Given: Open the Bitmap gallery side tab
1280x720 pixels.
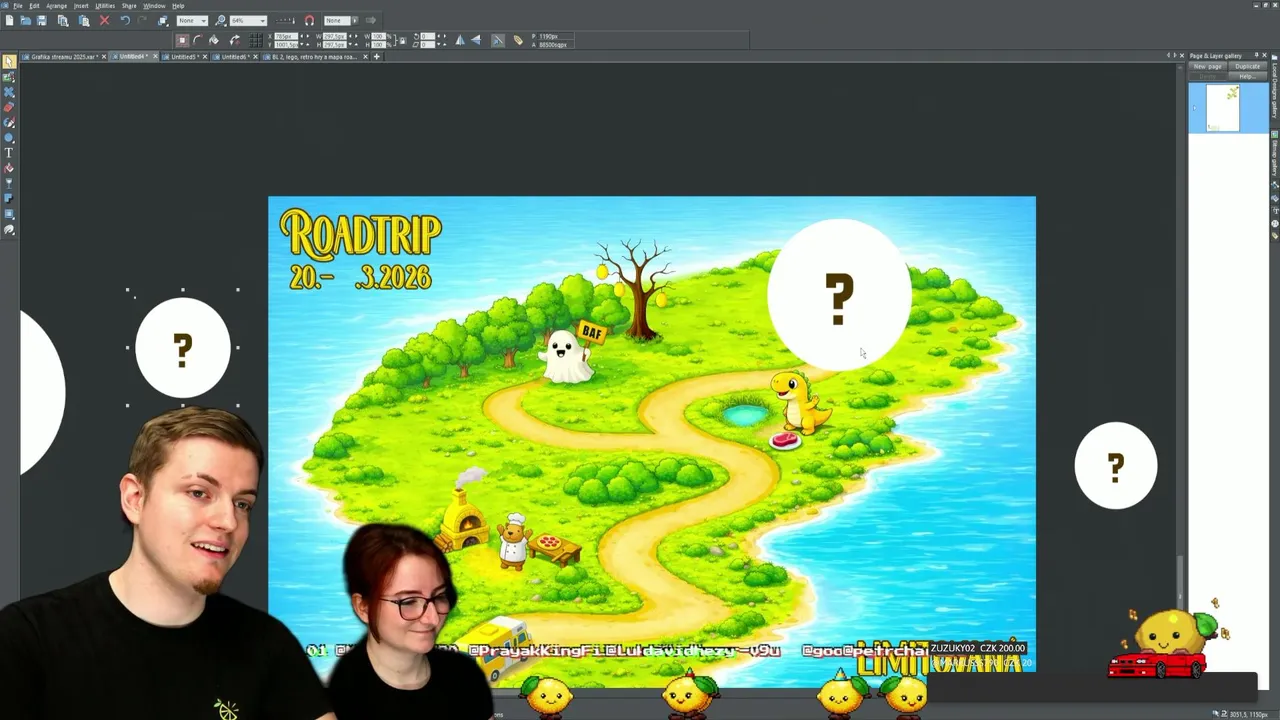Looking at the screenshot, I should [1274, 153].
